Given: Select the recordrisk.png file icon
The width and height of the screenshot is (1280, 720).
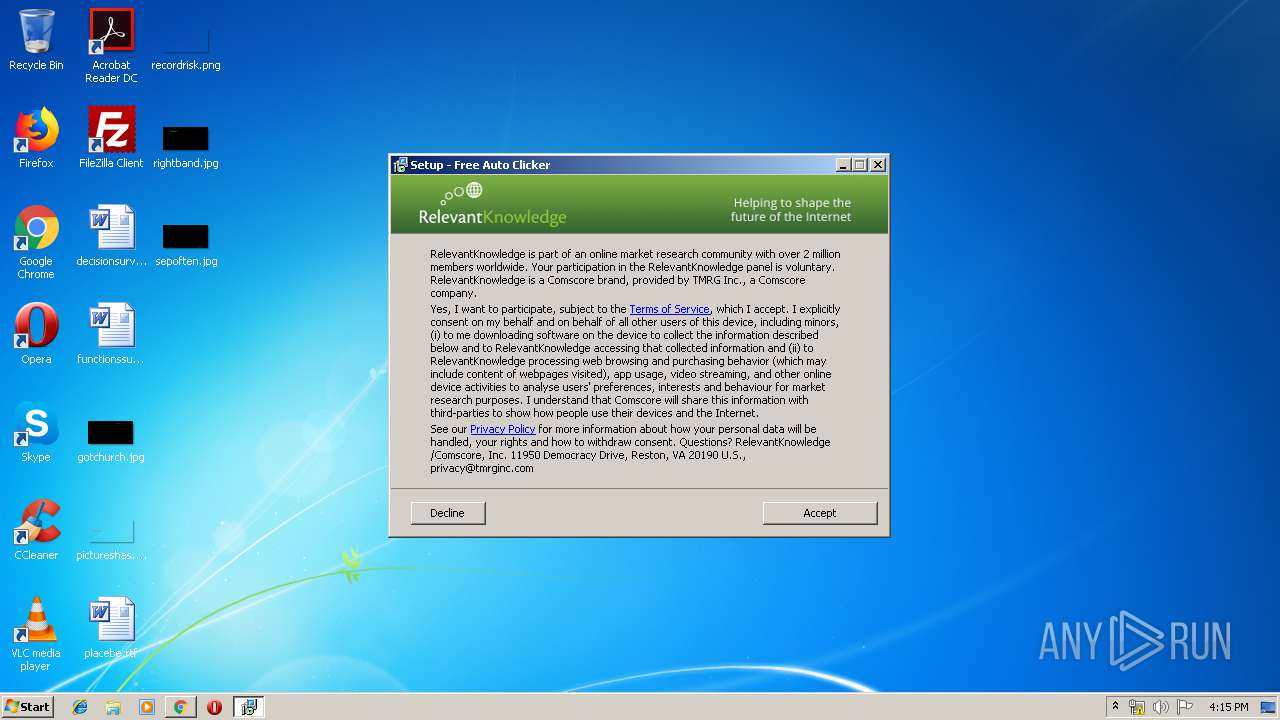Looking at the screenshot, I should point(186,46).
